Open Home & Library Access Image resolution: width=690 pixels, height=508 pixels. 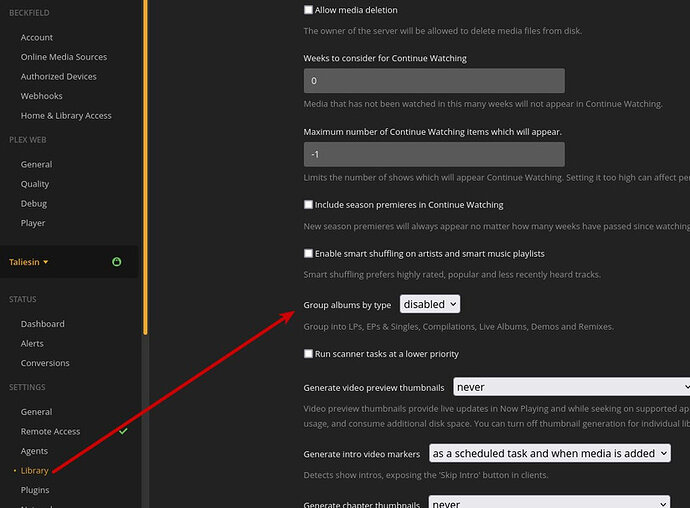click(x=66, y=115)
